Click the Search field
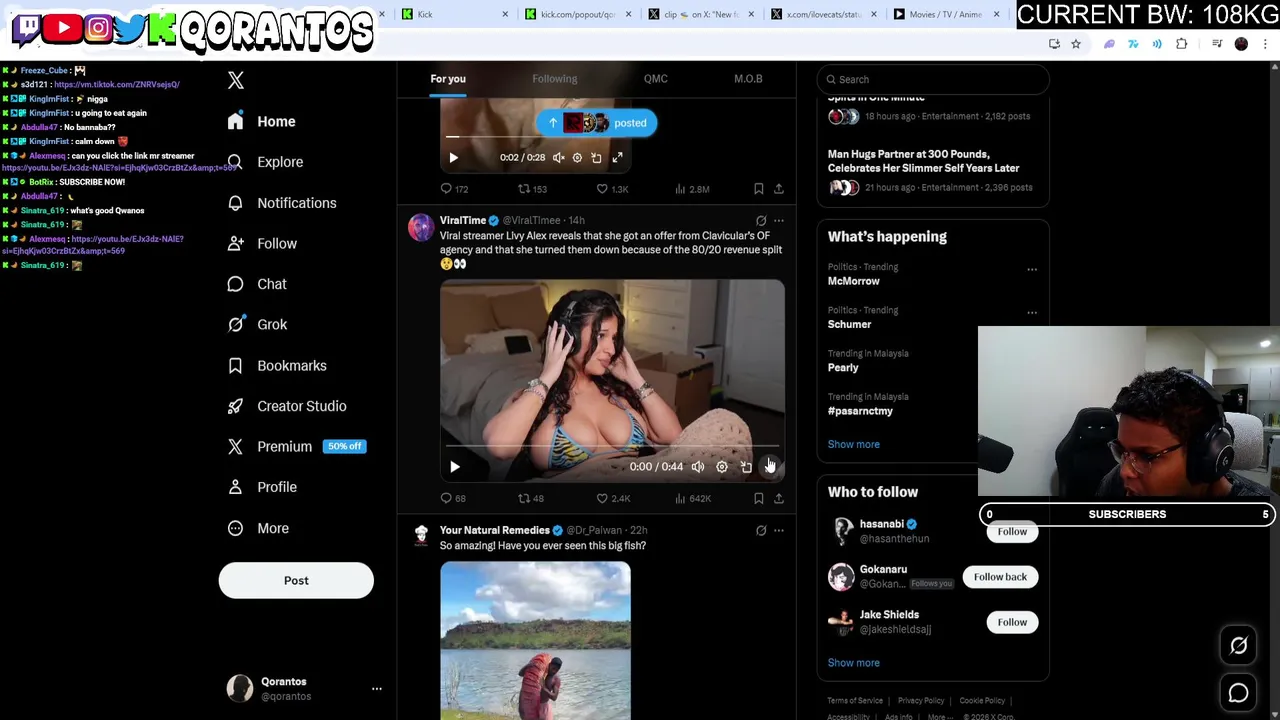Image resolution: width=1280 pixels, height=720 pixels. coord(933,79)
